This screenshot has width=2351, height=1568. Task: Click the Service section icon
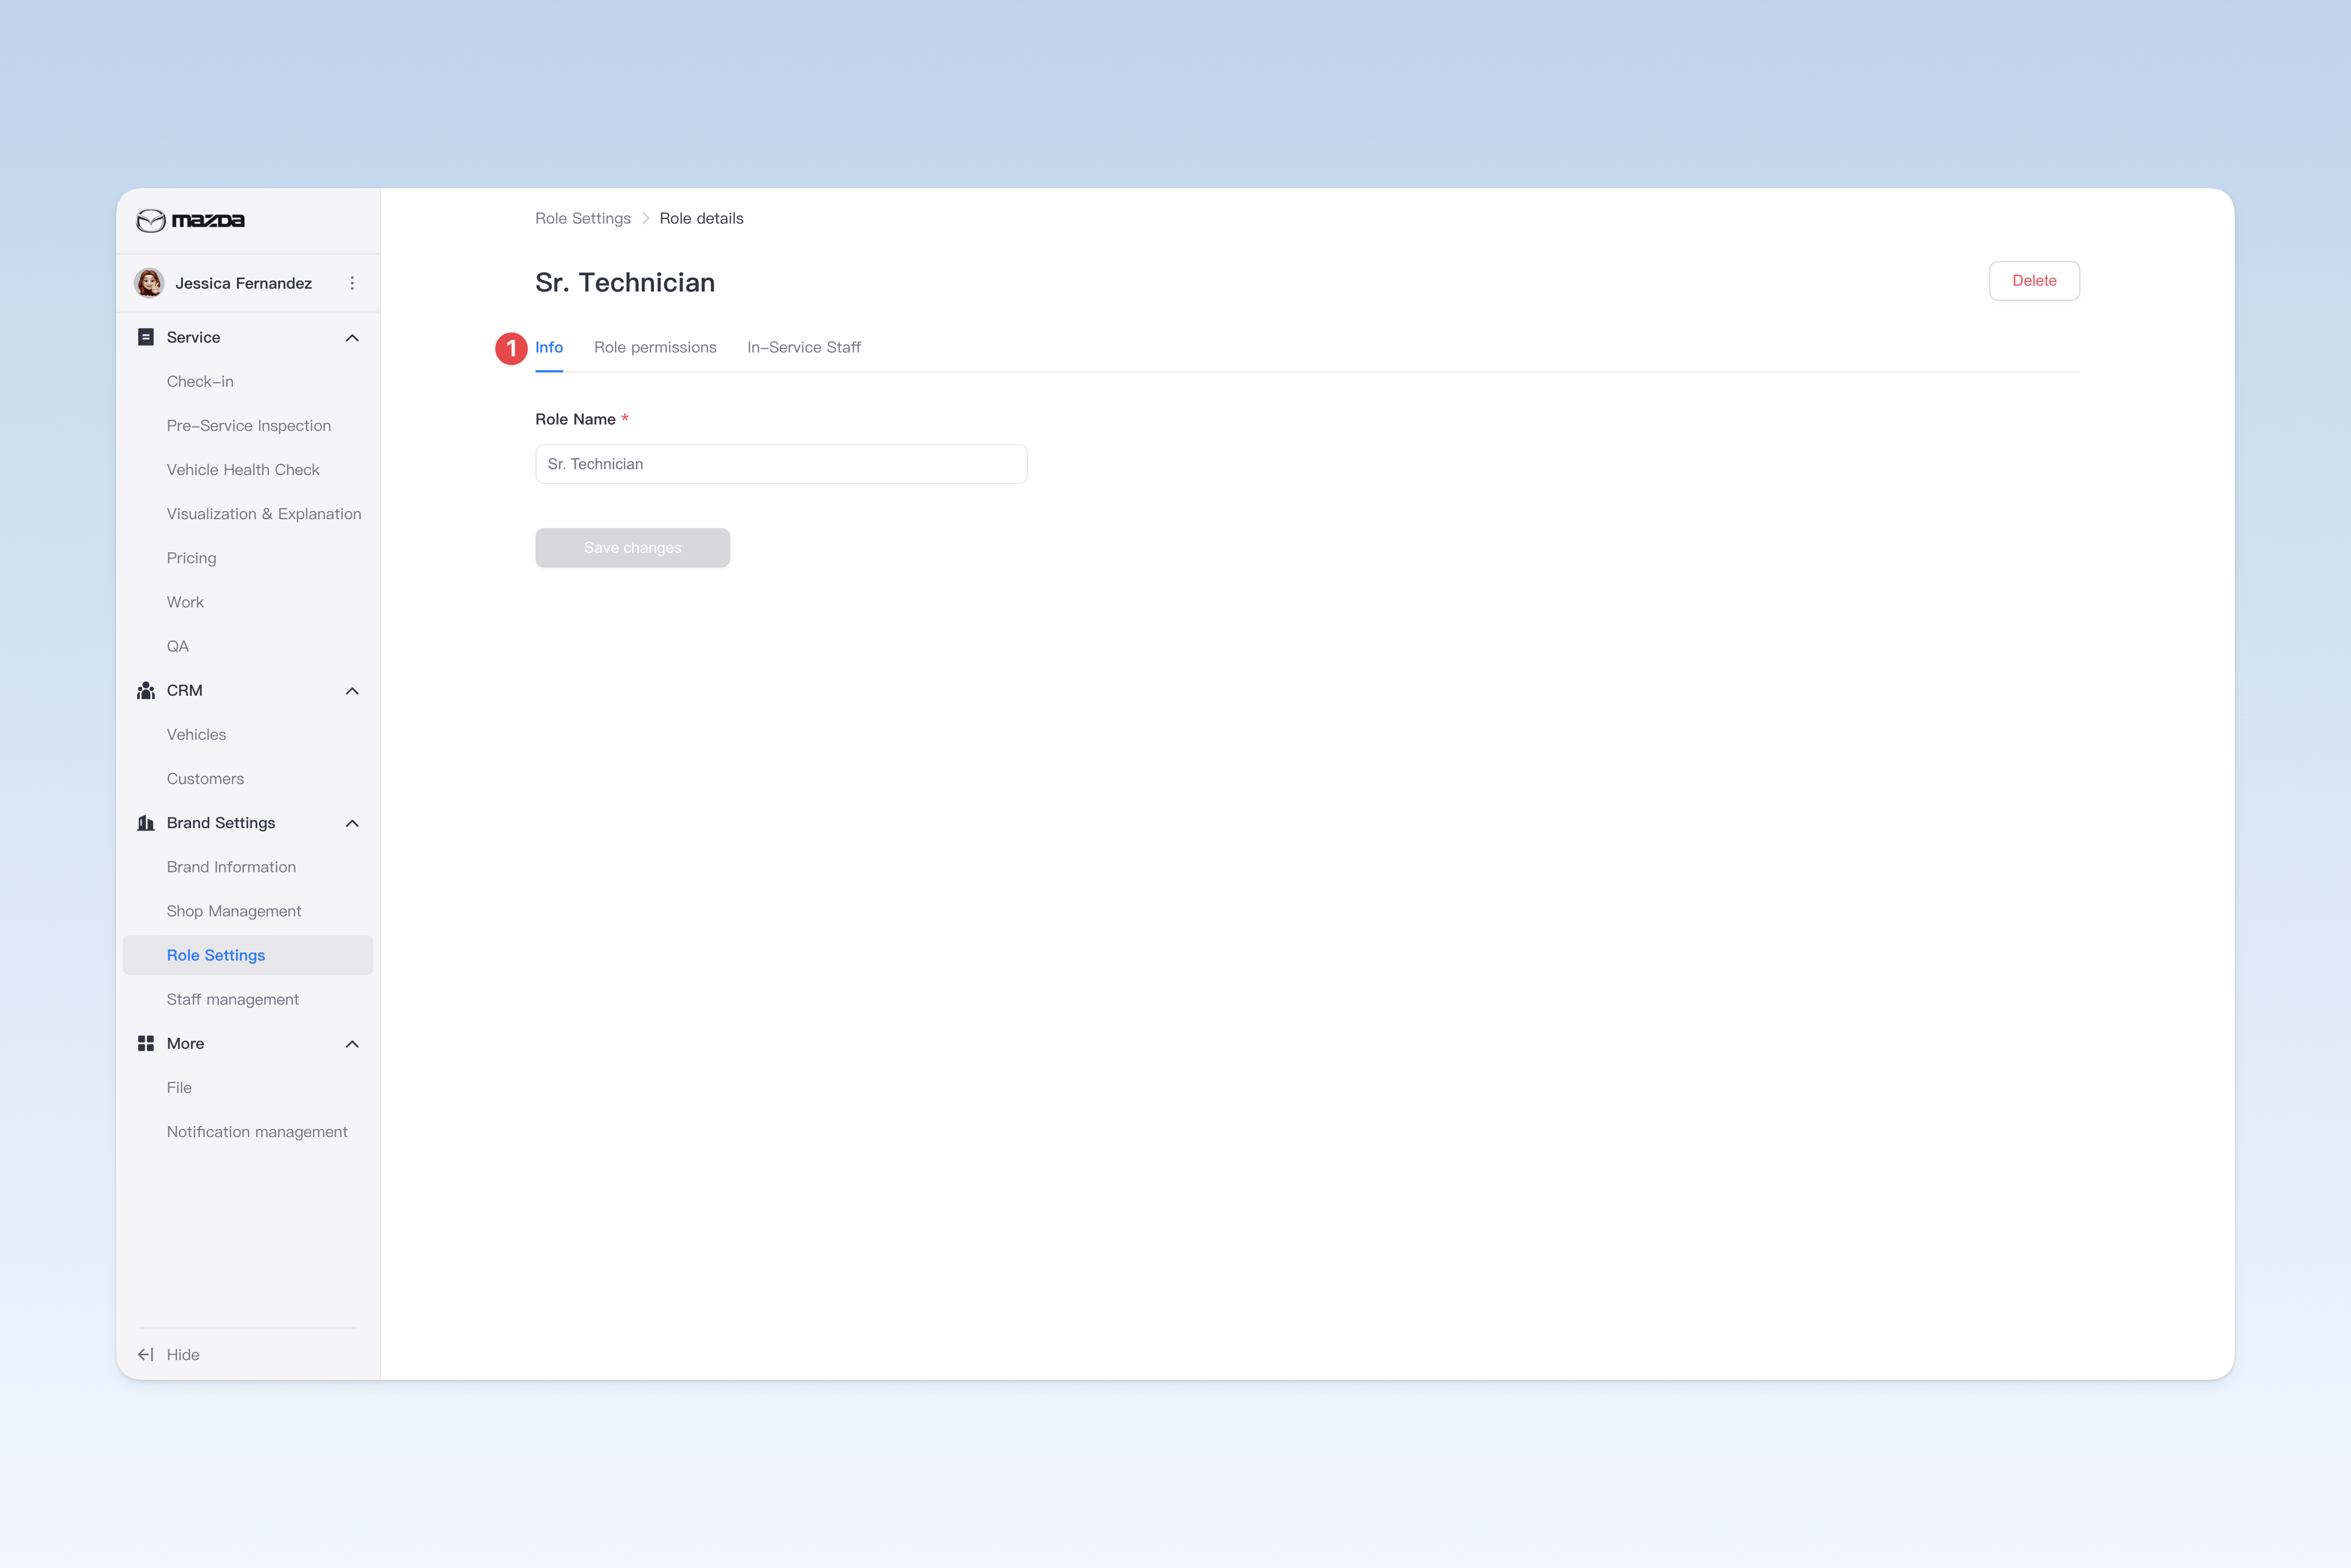coord(146,337)
